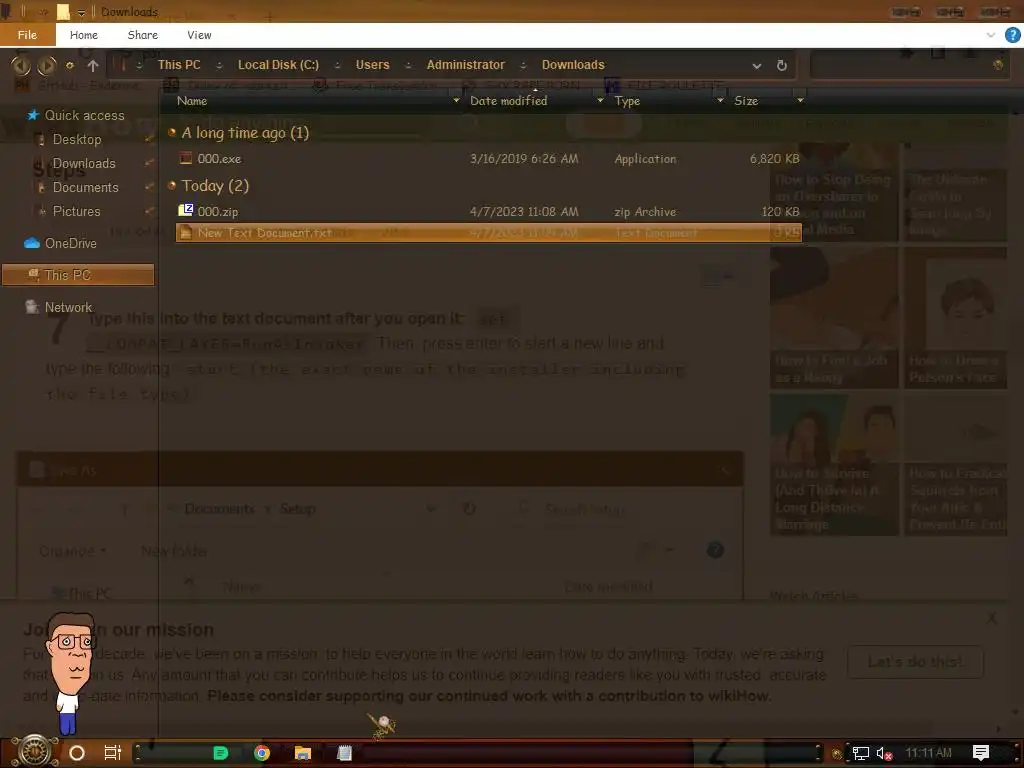Switch to File Explorer on taskbar
Screen dimensions: 1024x768
click(302, 753)
